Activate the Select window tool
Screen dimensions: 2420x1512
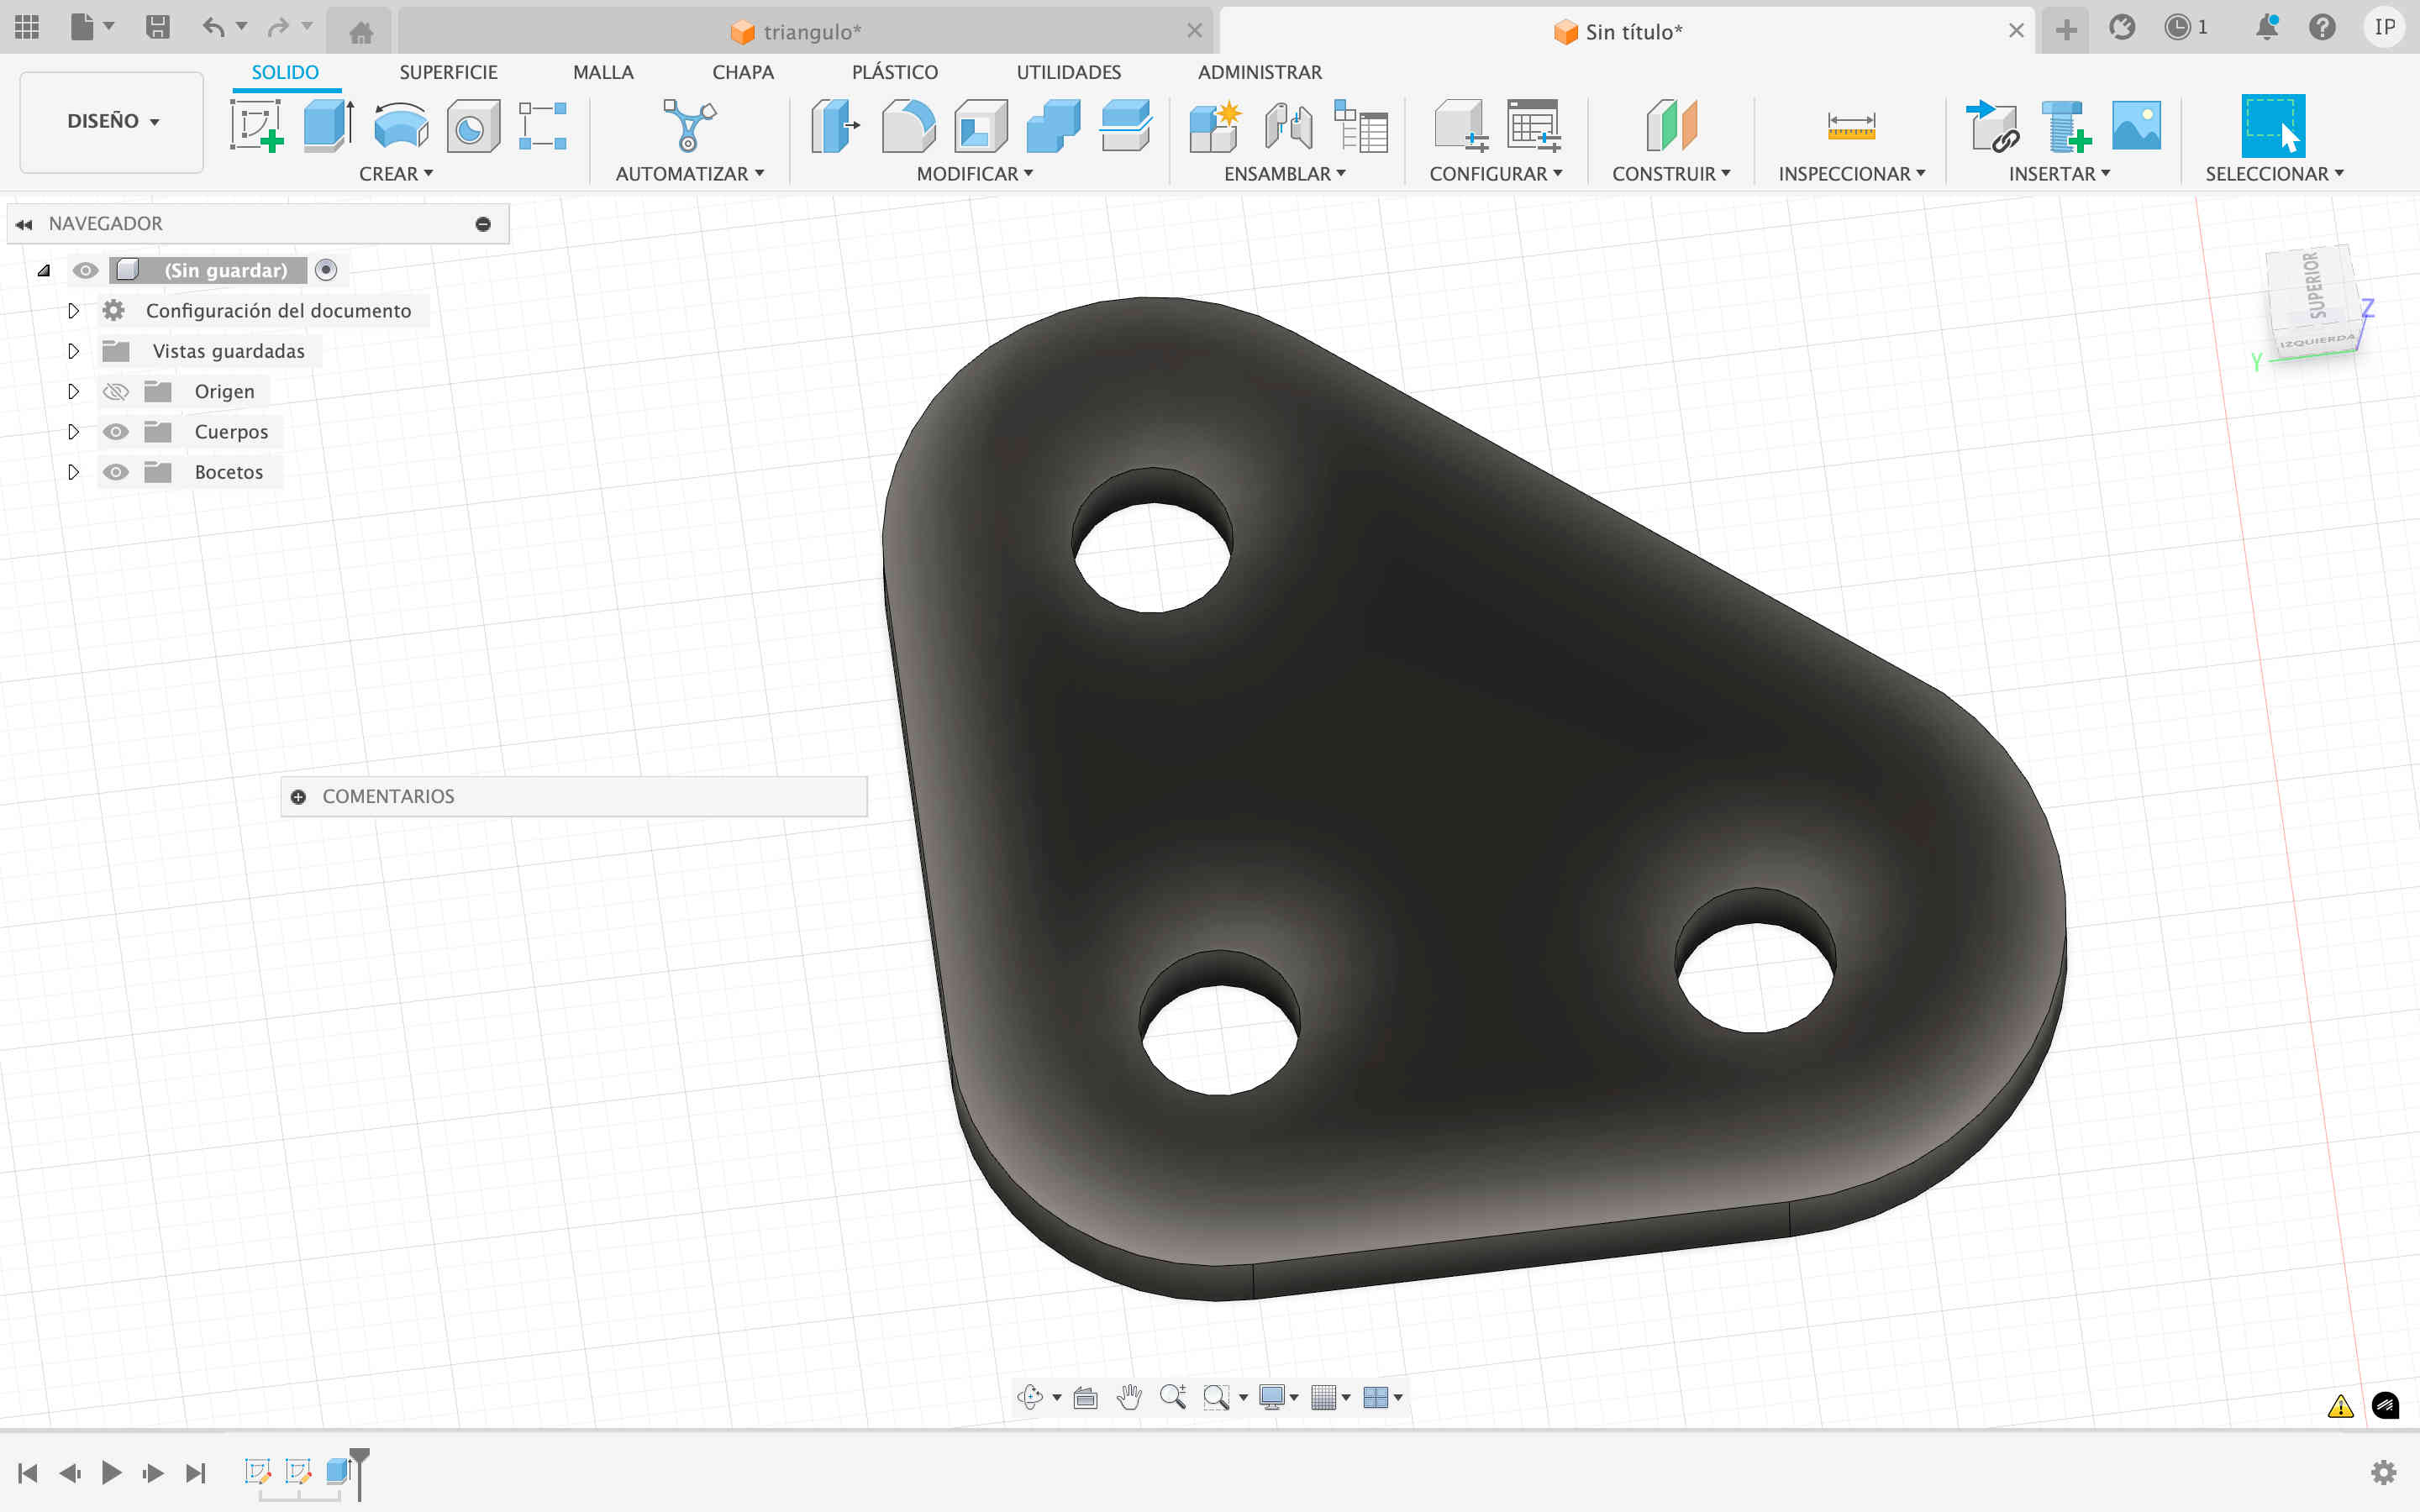coord(2273,126)
